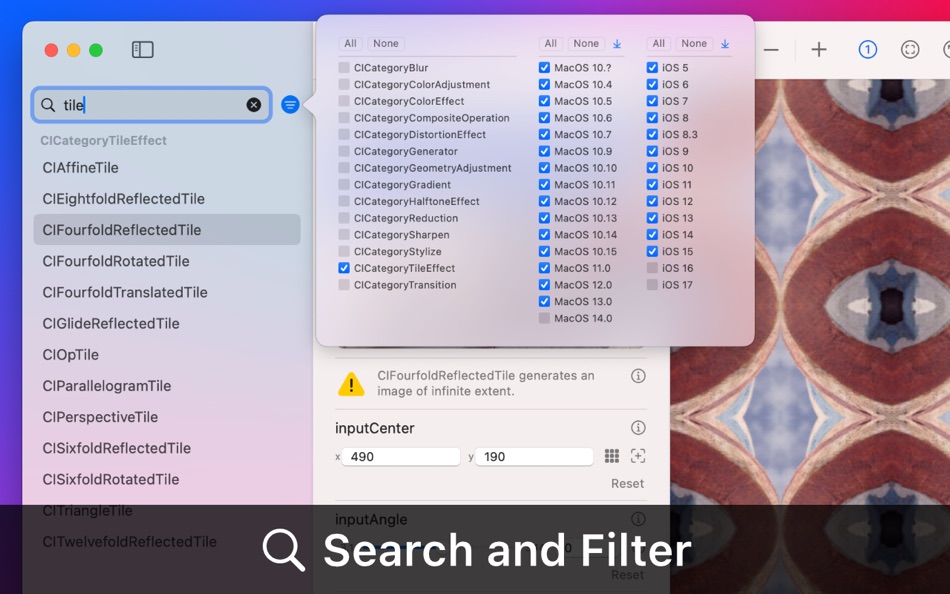950x594 pixels.
Task: Select CISixfoldRotatedTile filter
Action: pyautogui.click(x=167, y=479)
